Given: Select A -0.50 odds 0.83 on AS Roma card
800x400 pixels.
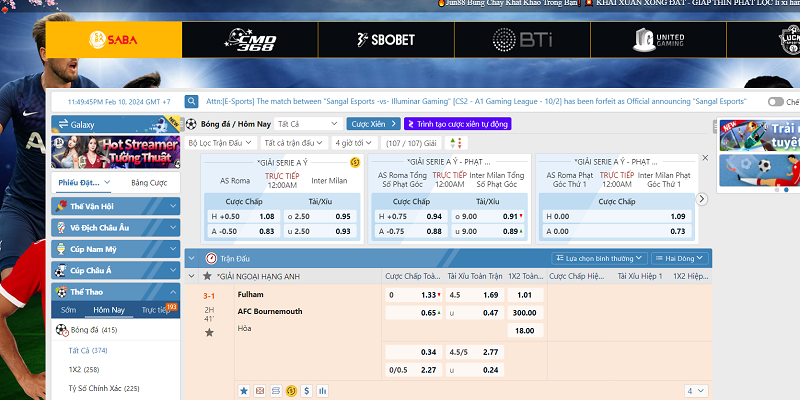Looking at the screenshot, I should tap(243, 231).
